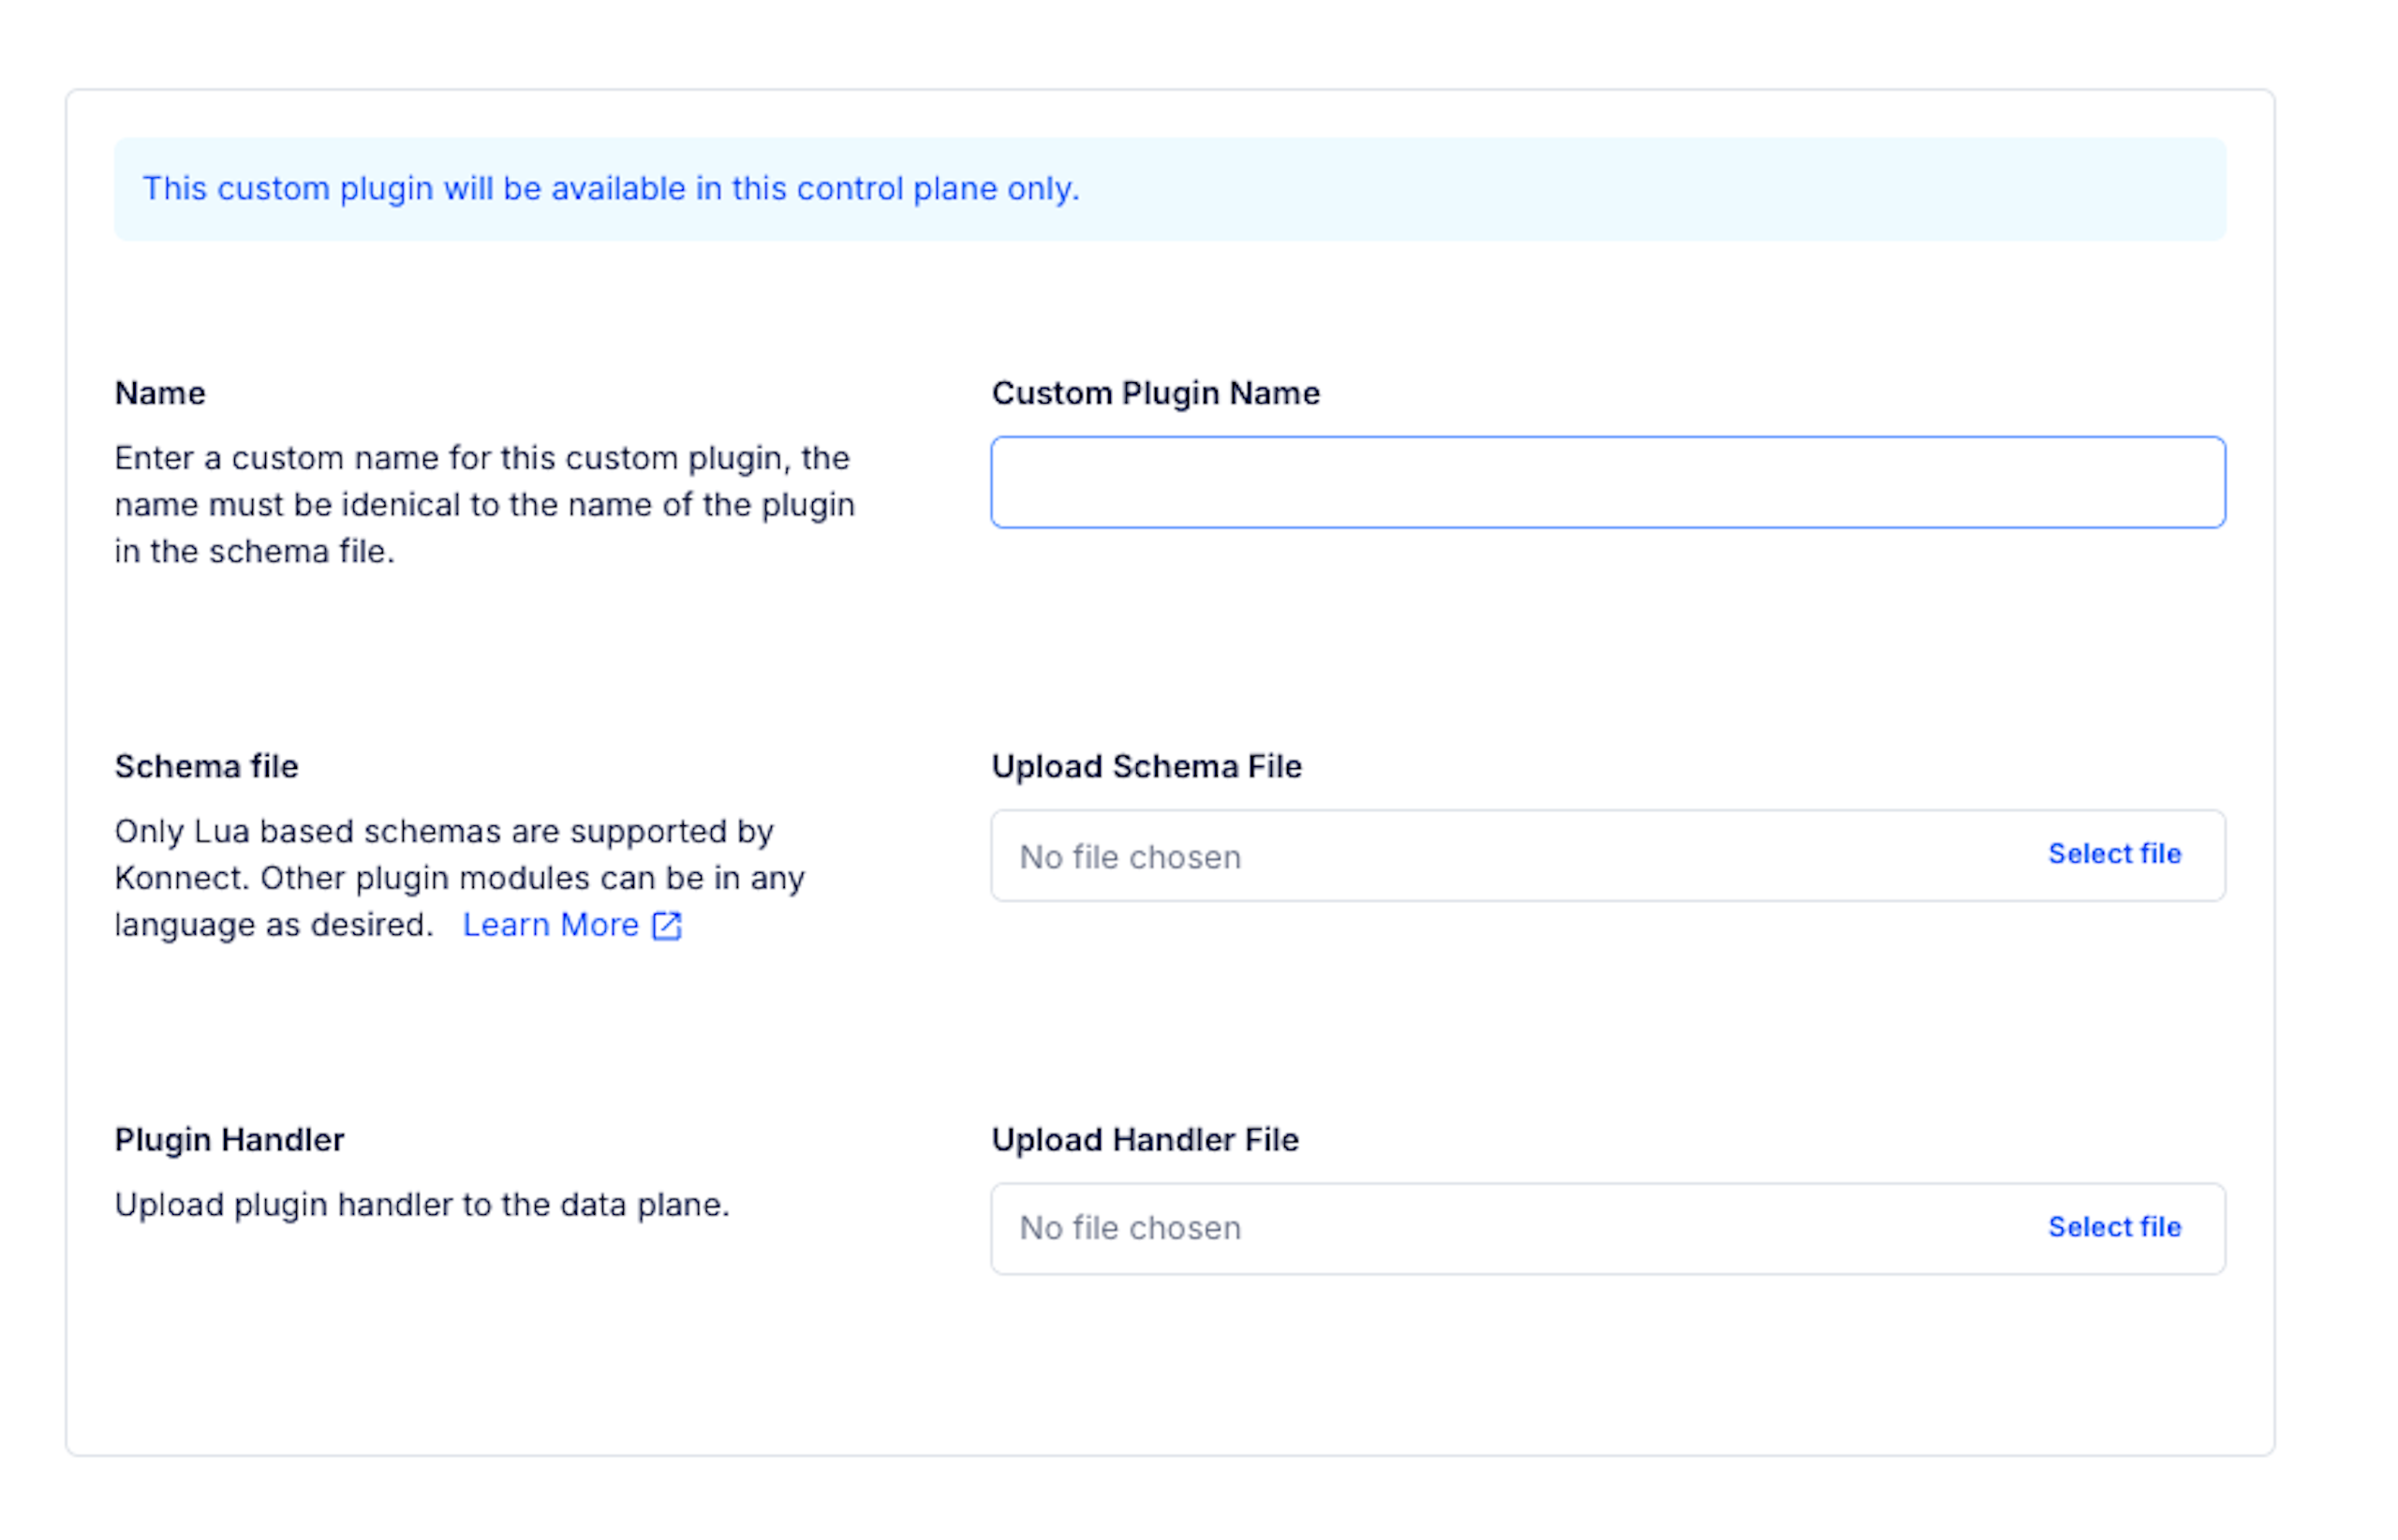The width and height of the screenshot is (2398, 1540).
Task: Click Select file for Upload Schema File
Action: [2113, 854]
